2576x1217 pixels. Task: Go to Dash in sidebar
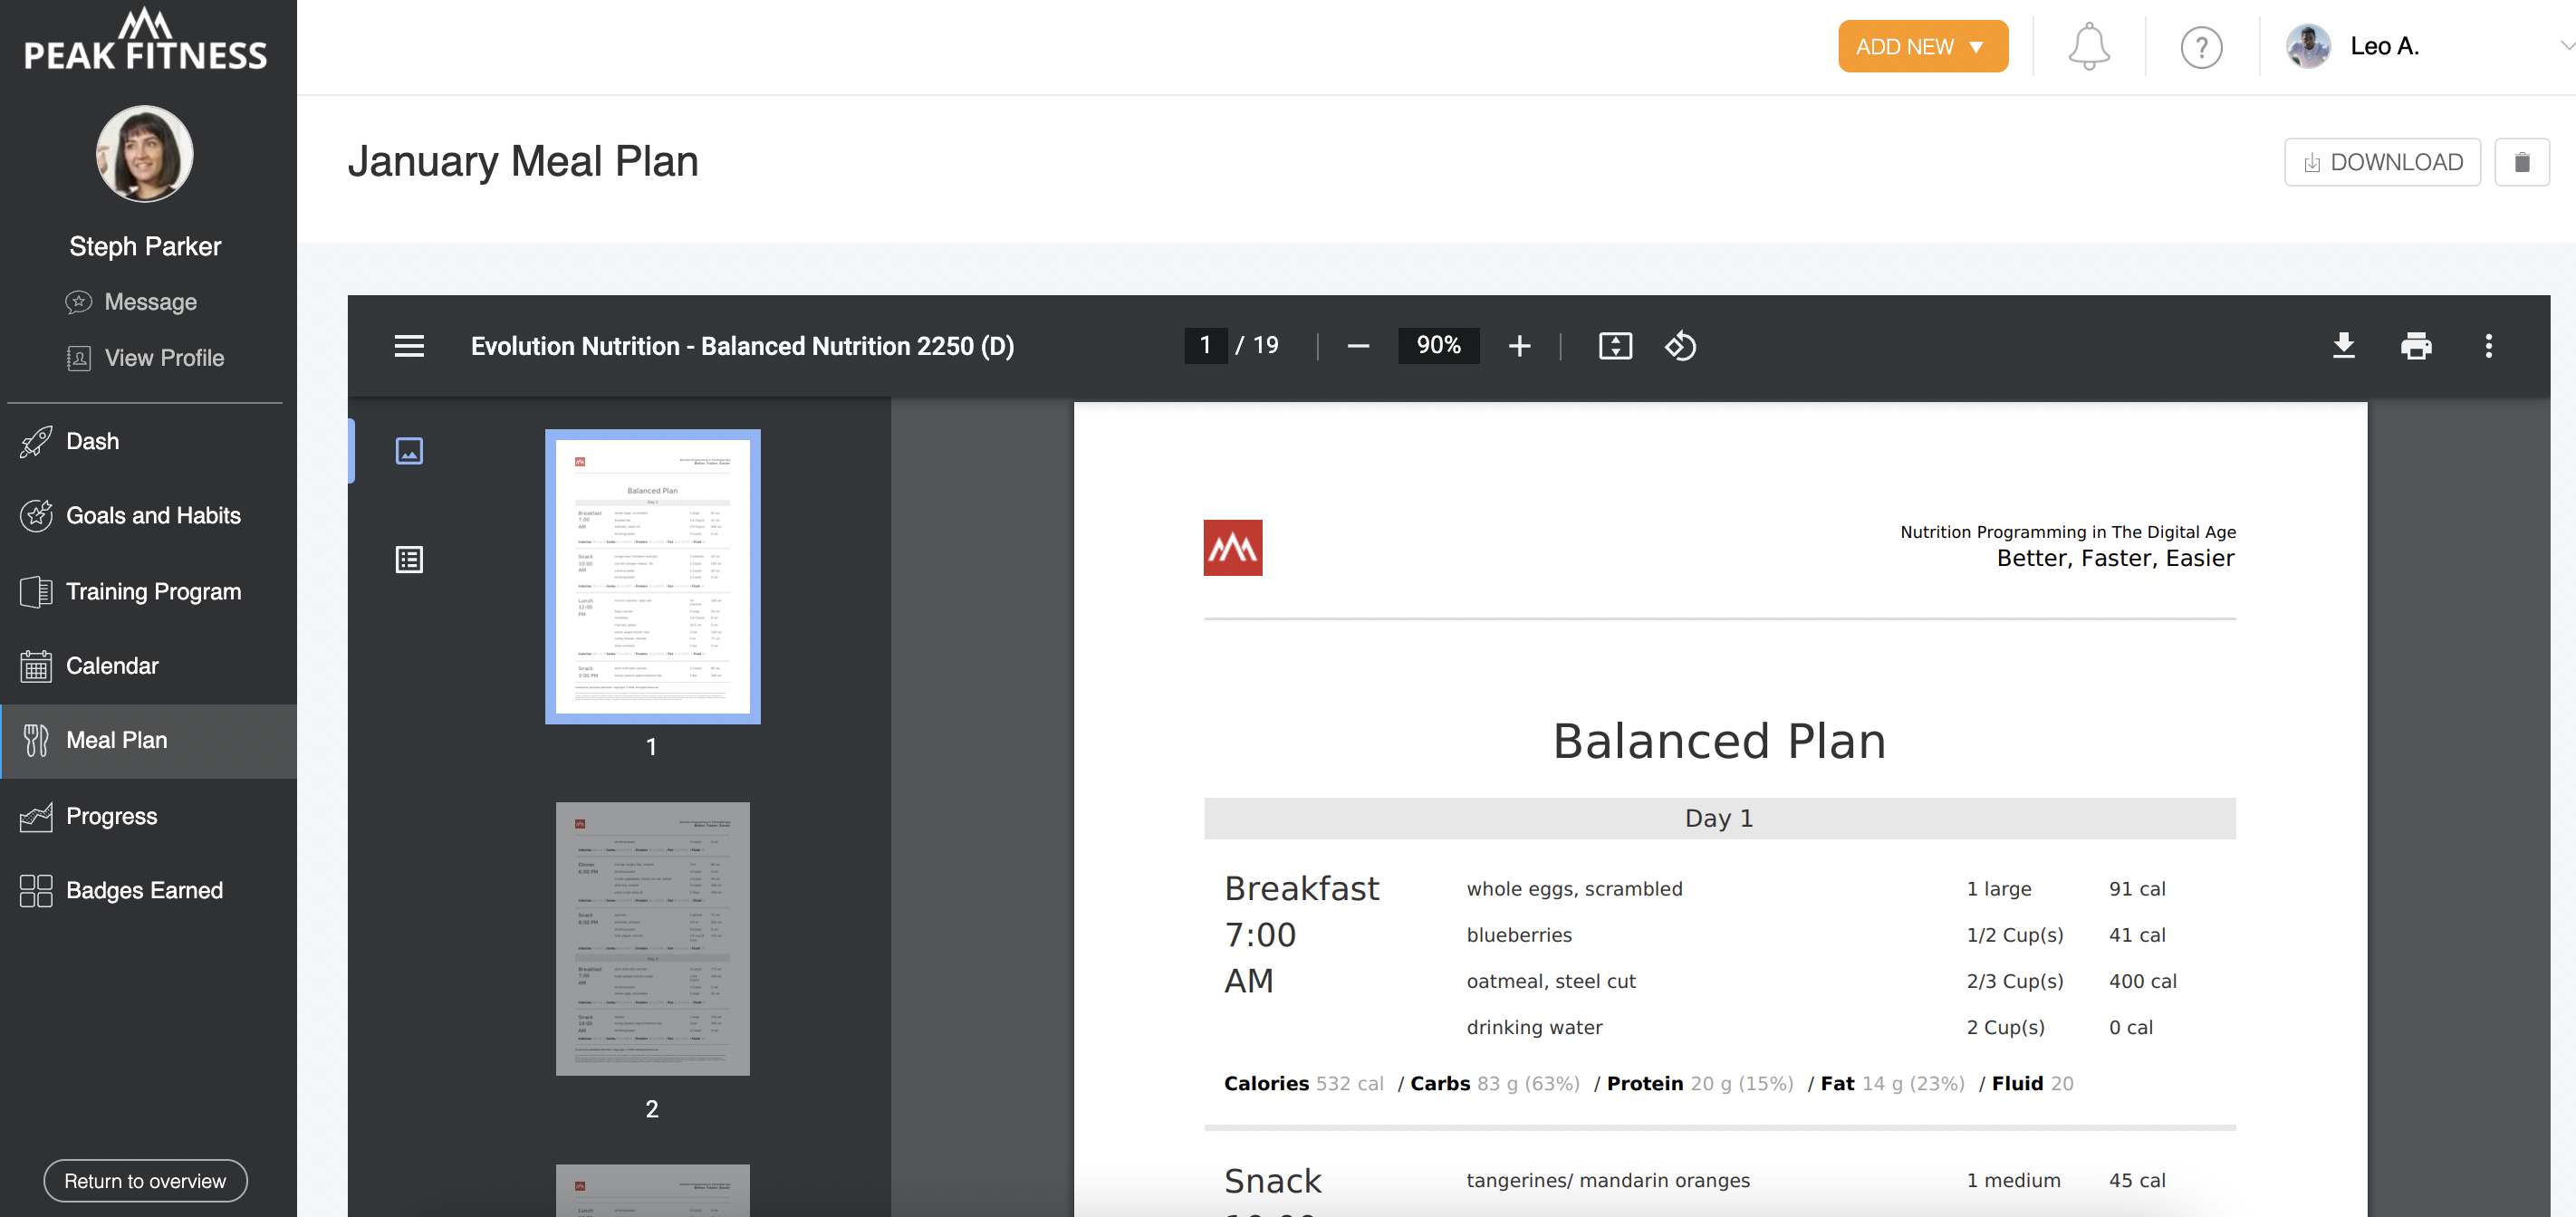pos(148,441)
